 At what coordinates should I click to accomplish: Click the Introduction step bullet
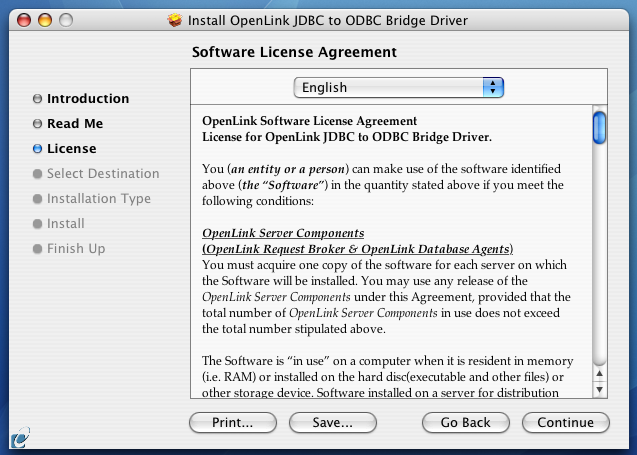[37, 99]
